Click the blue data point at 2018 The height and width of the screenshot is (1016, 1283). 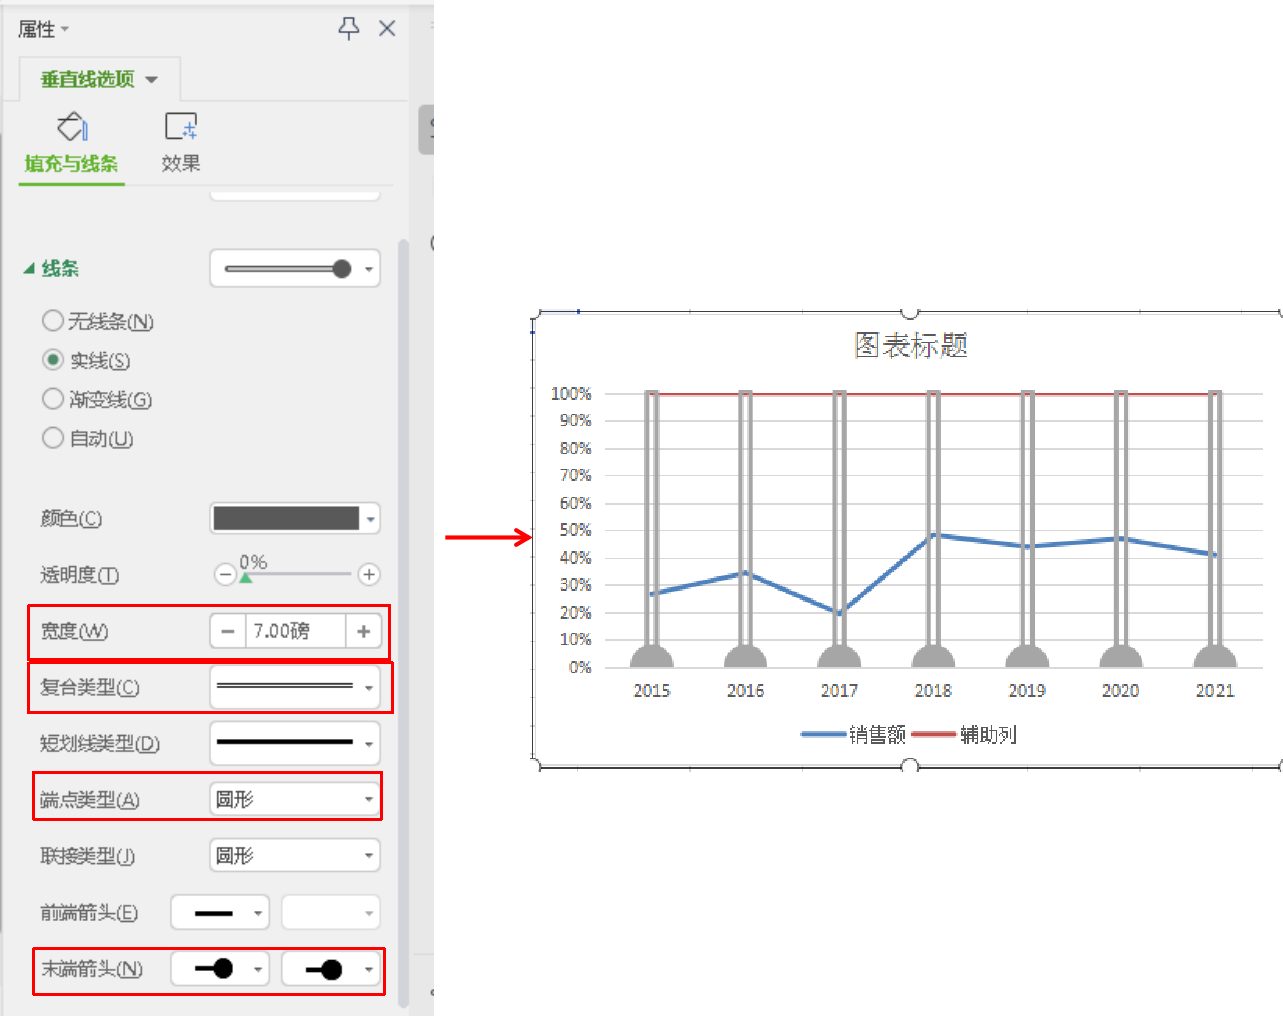[x=934, y=535]
